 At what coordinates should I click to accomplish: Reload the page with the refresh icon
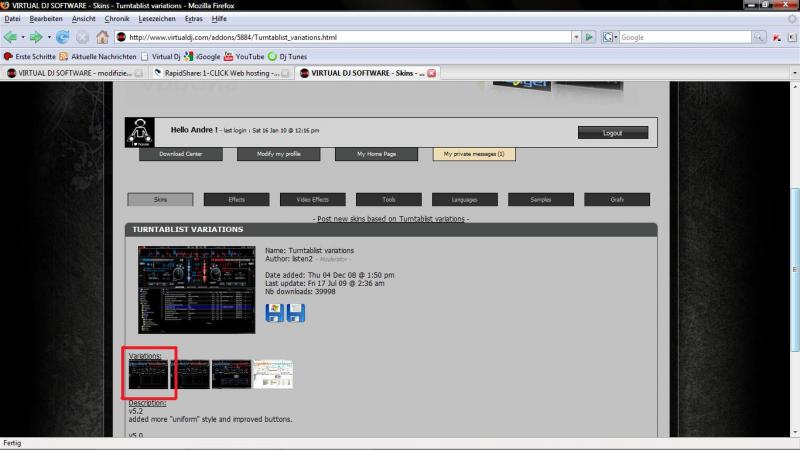[63, 37]
